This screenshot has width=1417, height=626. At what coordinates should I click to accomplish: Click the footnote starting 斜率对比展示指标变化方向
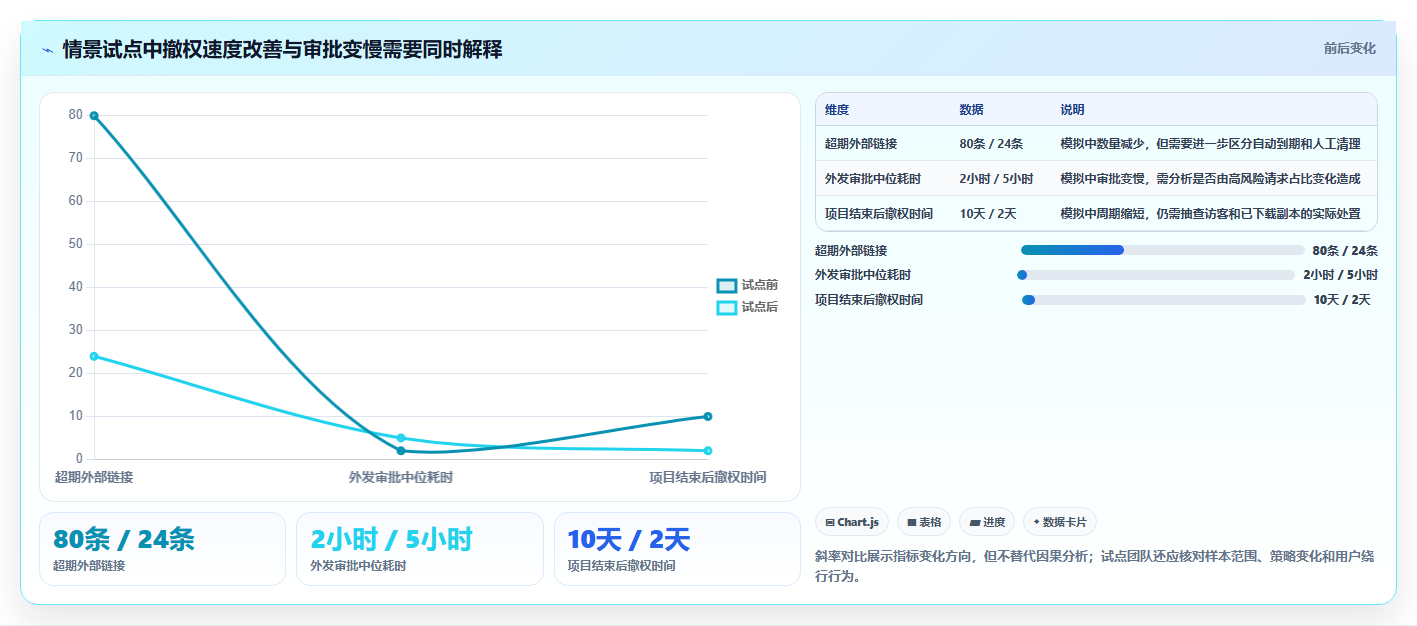point(1095,566)
